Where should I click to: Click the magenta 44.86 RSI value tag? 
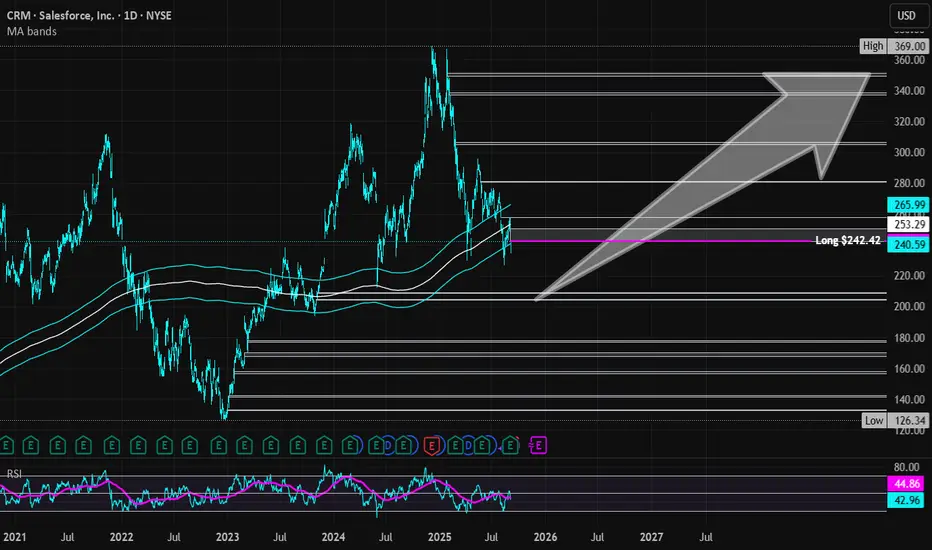tap(907, 483)
